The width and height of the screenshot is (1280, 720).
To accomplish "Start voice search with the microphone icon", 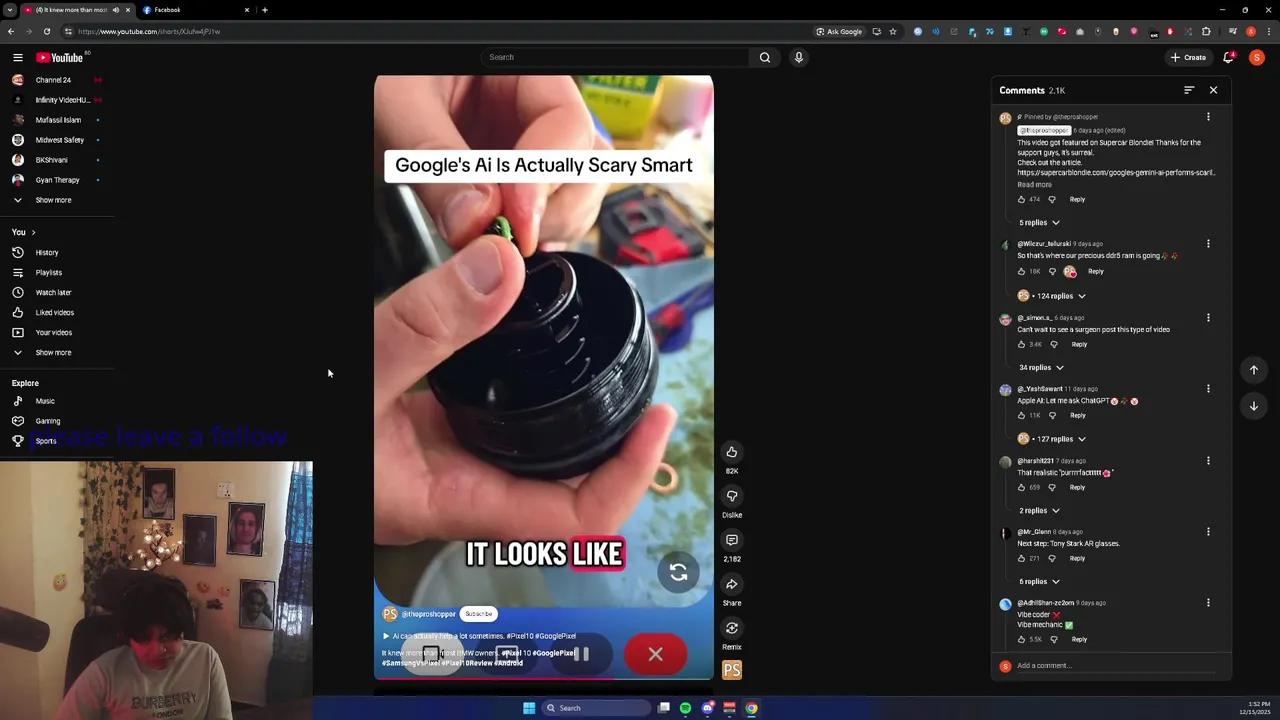I will [798, 57].
